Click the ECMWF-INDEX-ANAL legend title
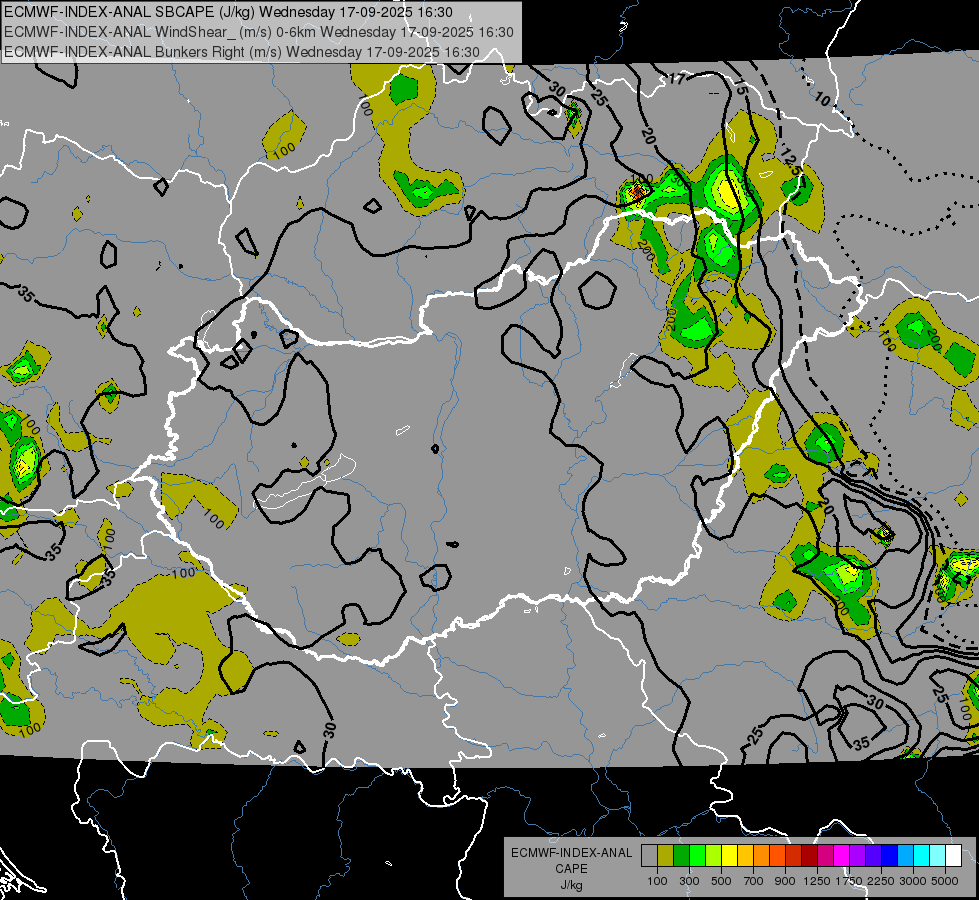This screenshot has width=979, height=900. coord(571,853)
